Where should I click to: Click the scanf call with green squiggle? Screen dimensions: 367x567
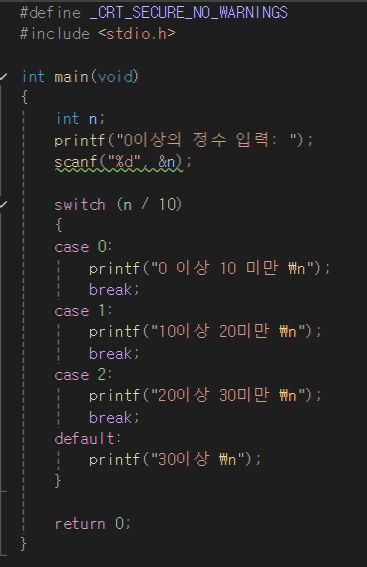(x=123, y=162)
